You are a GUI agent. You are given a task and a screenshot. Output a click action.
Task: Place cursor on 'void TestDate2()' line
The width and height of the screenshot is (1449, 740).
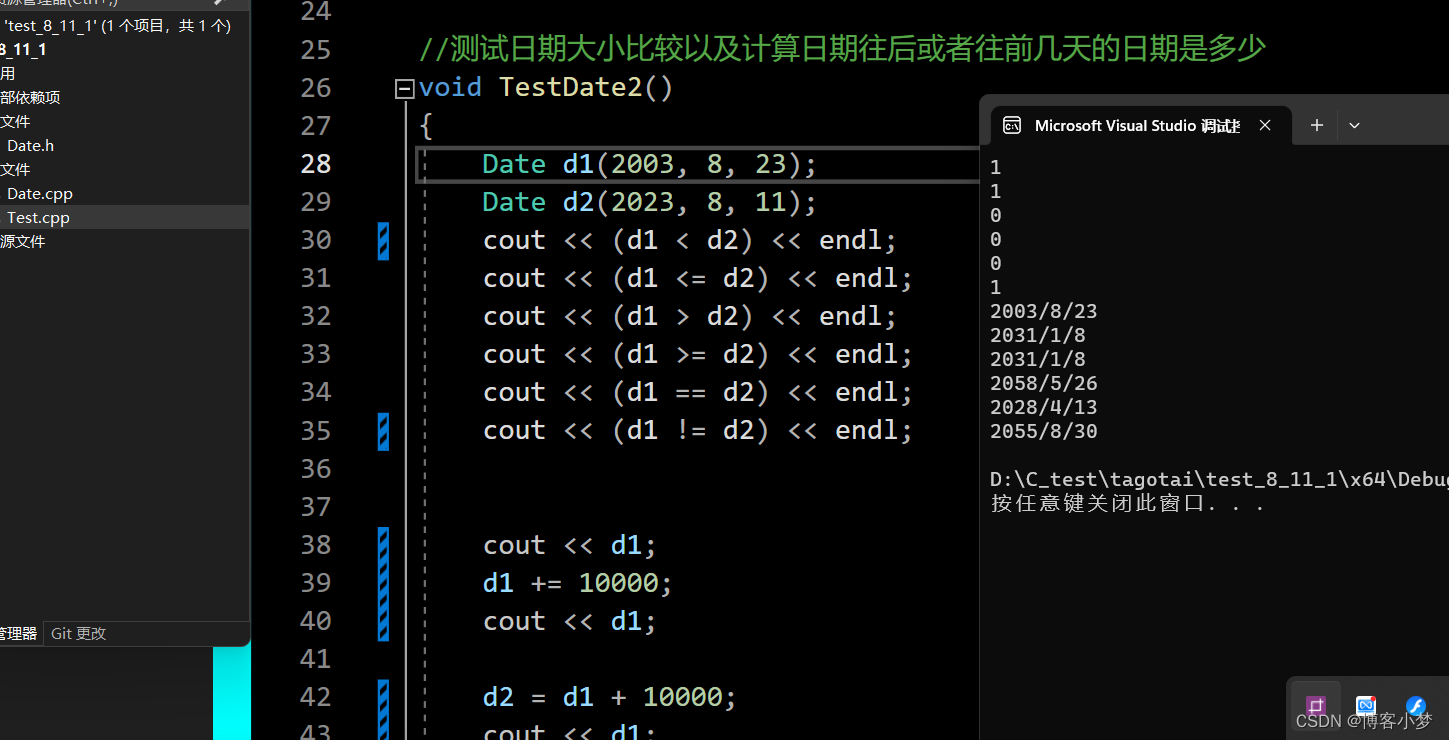coord(546,88)
